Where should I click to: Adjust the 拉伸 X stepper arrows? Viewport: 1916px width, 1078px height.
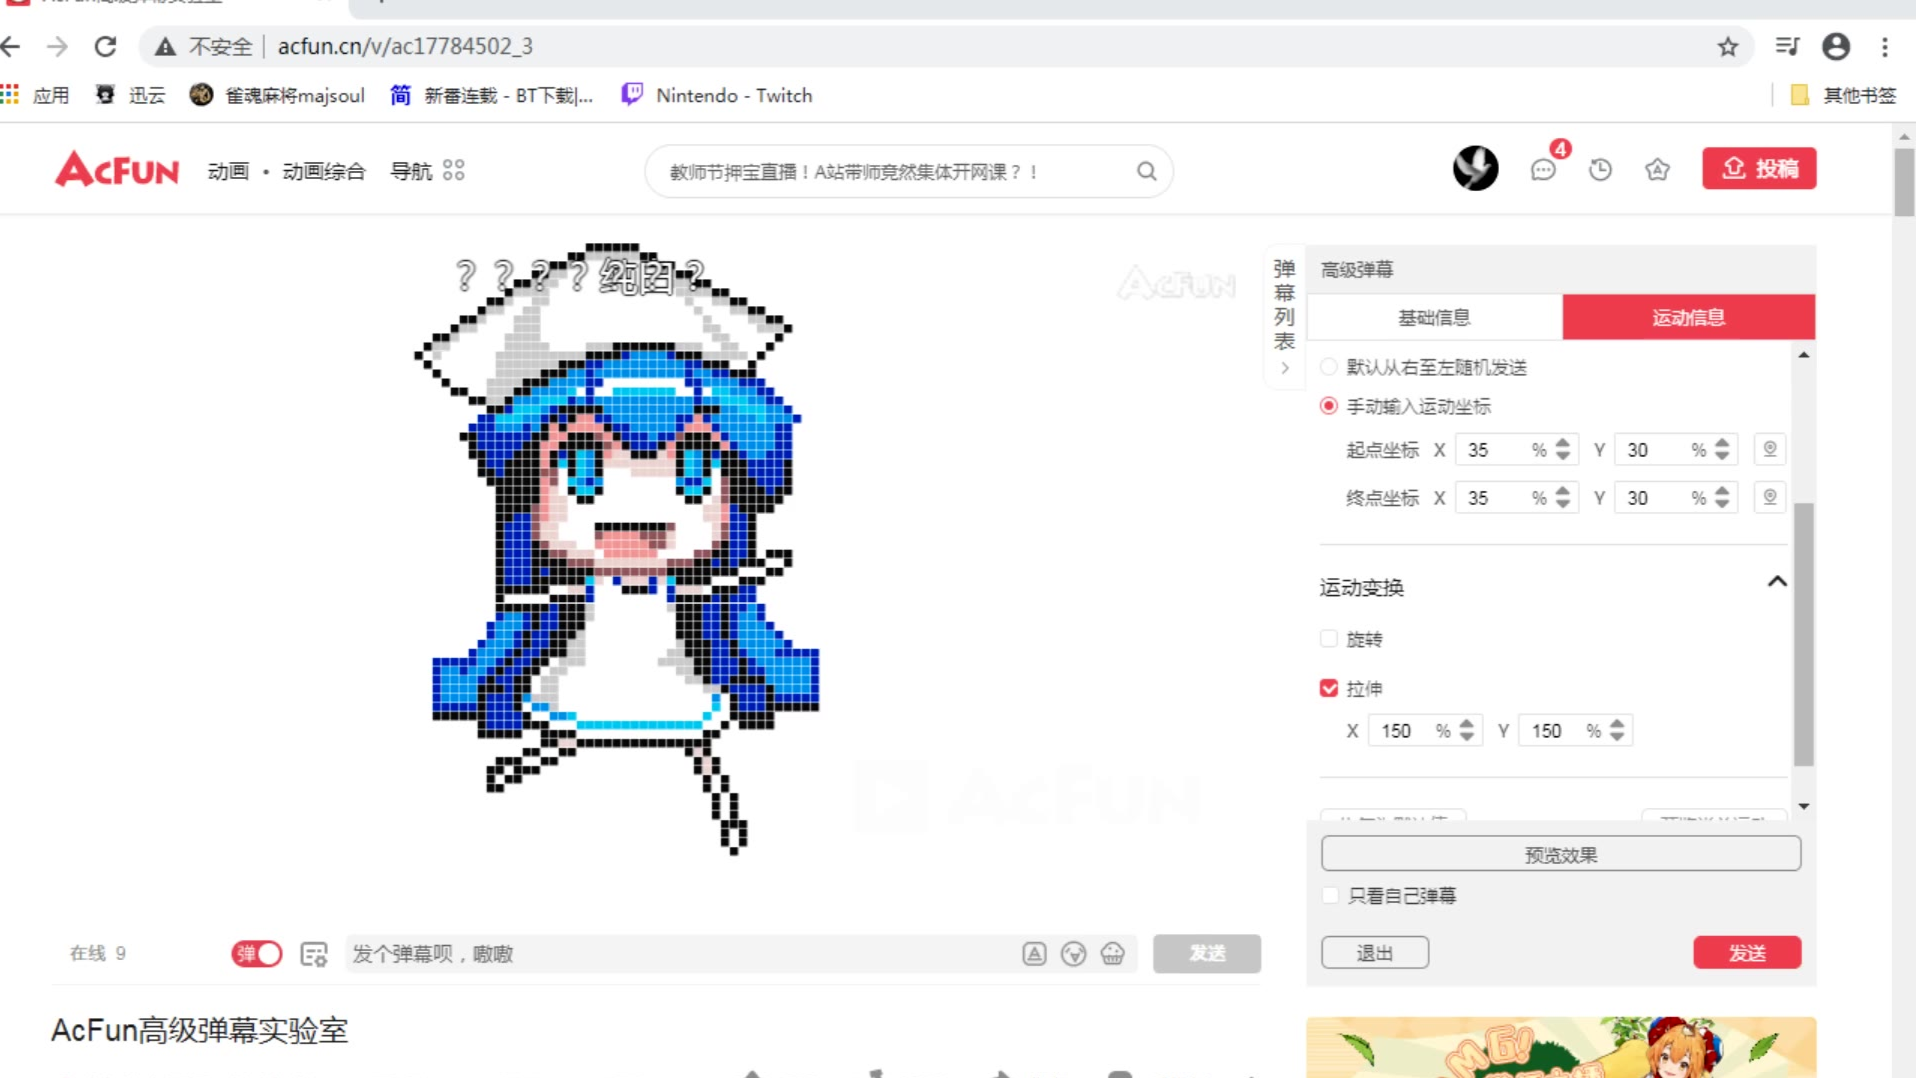[x=1466, y=731]
